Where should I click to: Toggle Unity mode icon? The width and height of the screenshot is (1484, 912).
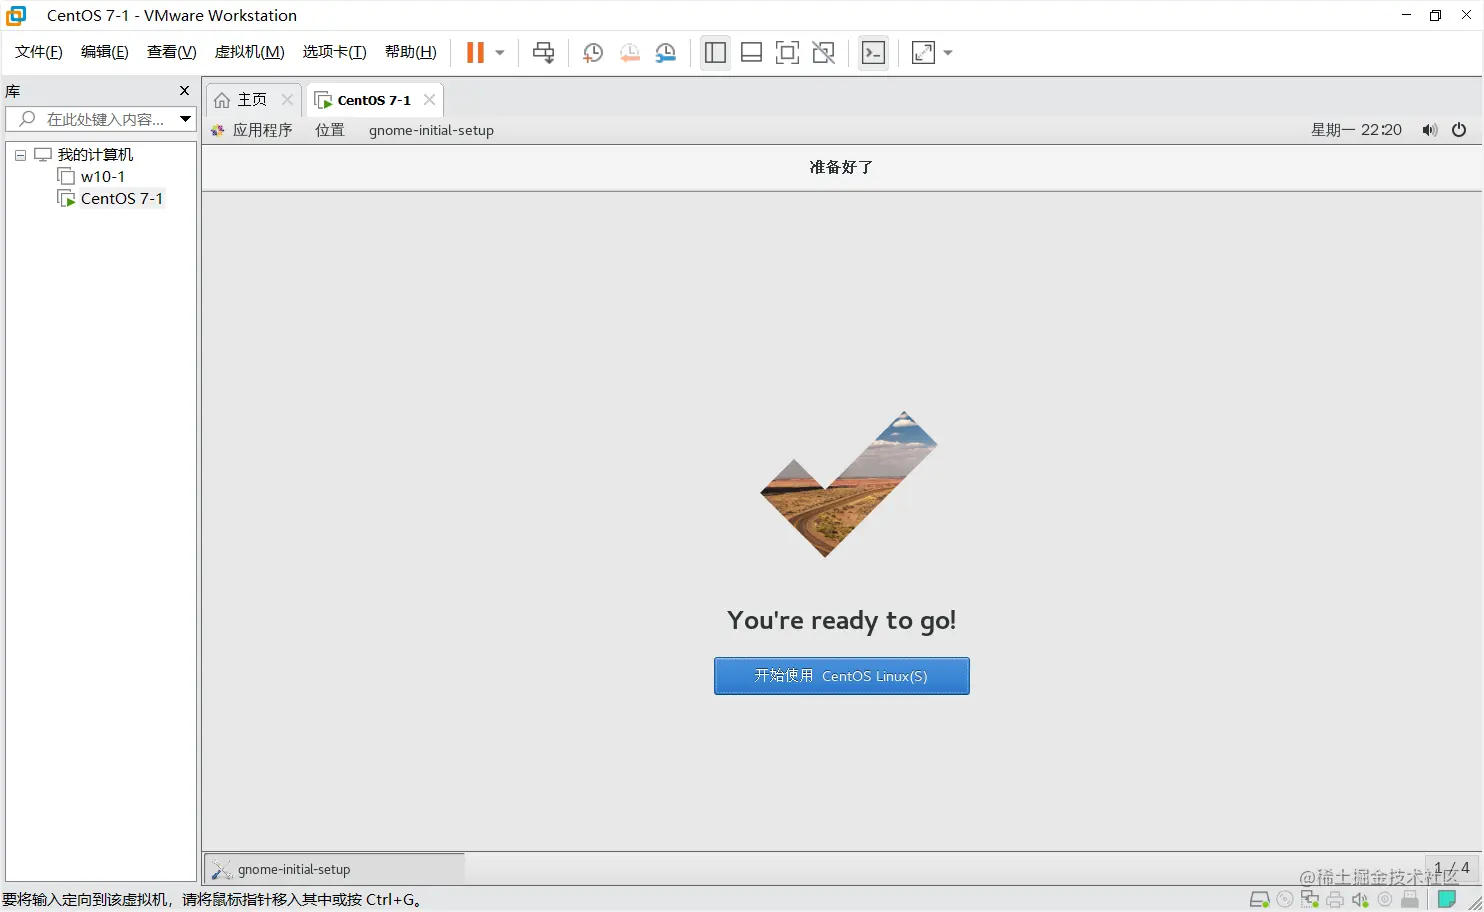tap(823, 53)
